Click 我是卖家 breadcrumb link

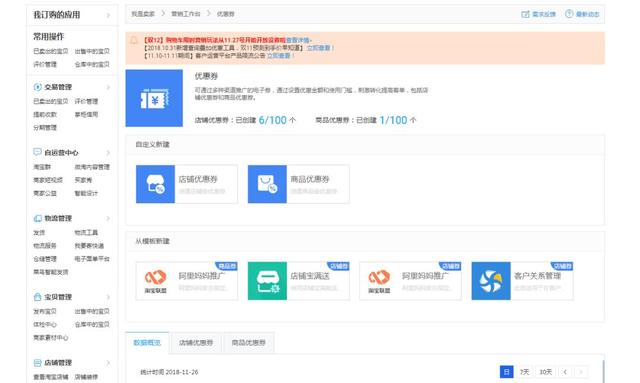(143, 14)
